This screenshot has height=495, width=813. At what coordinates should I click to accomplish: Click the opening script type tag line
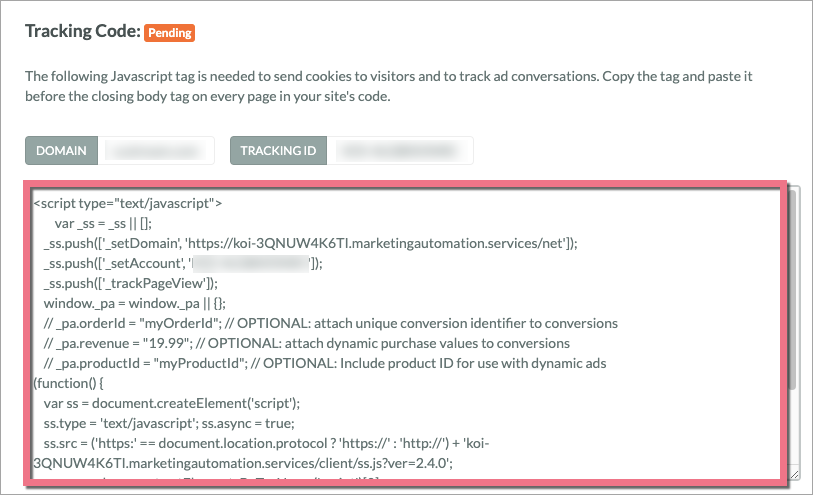(x=127, y=203)
